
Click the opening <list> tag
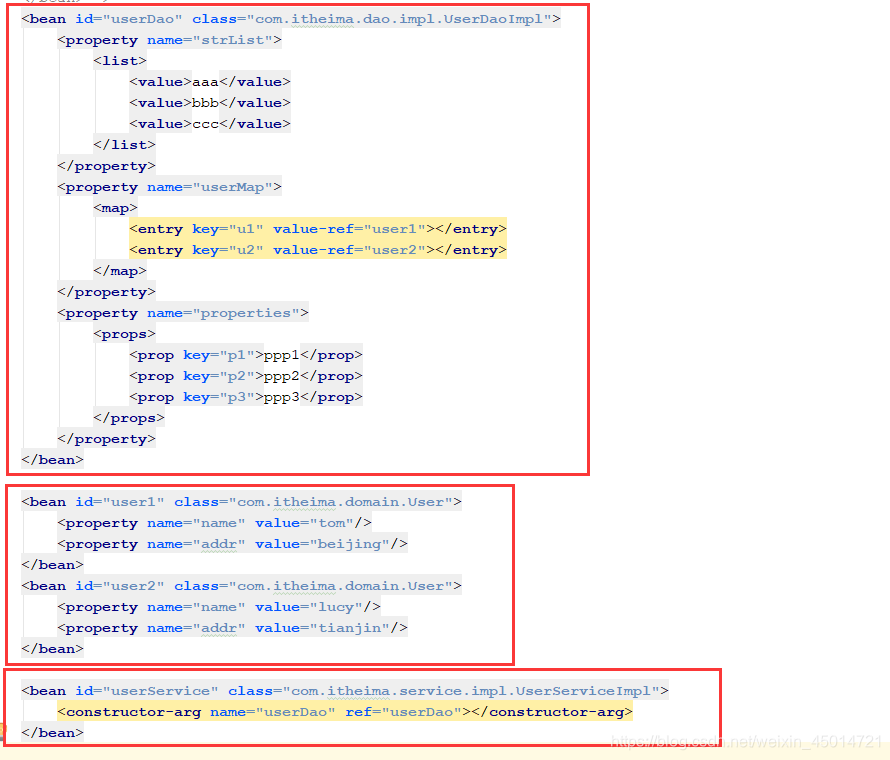[x=120, y=61]
